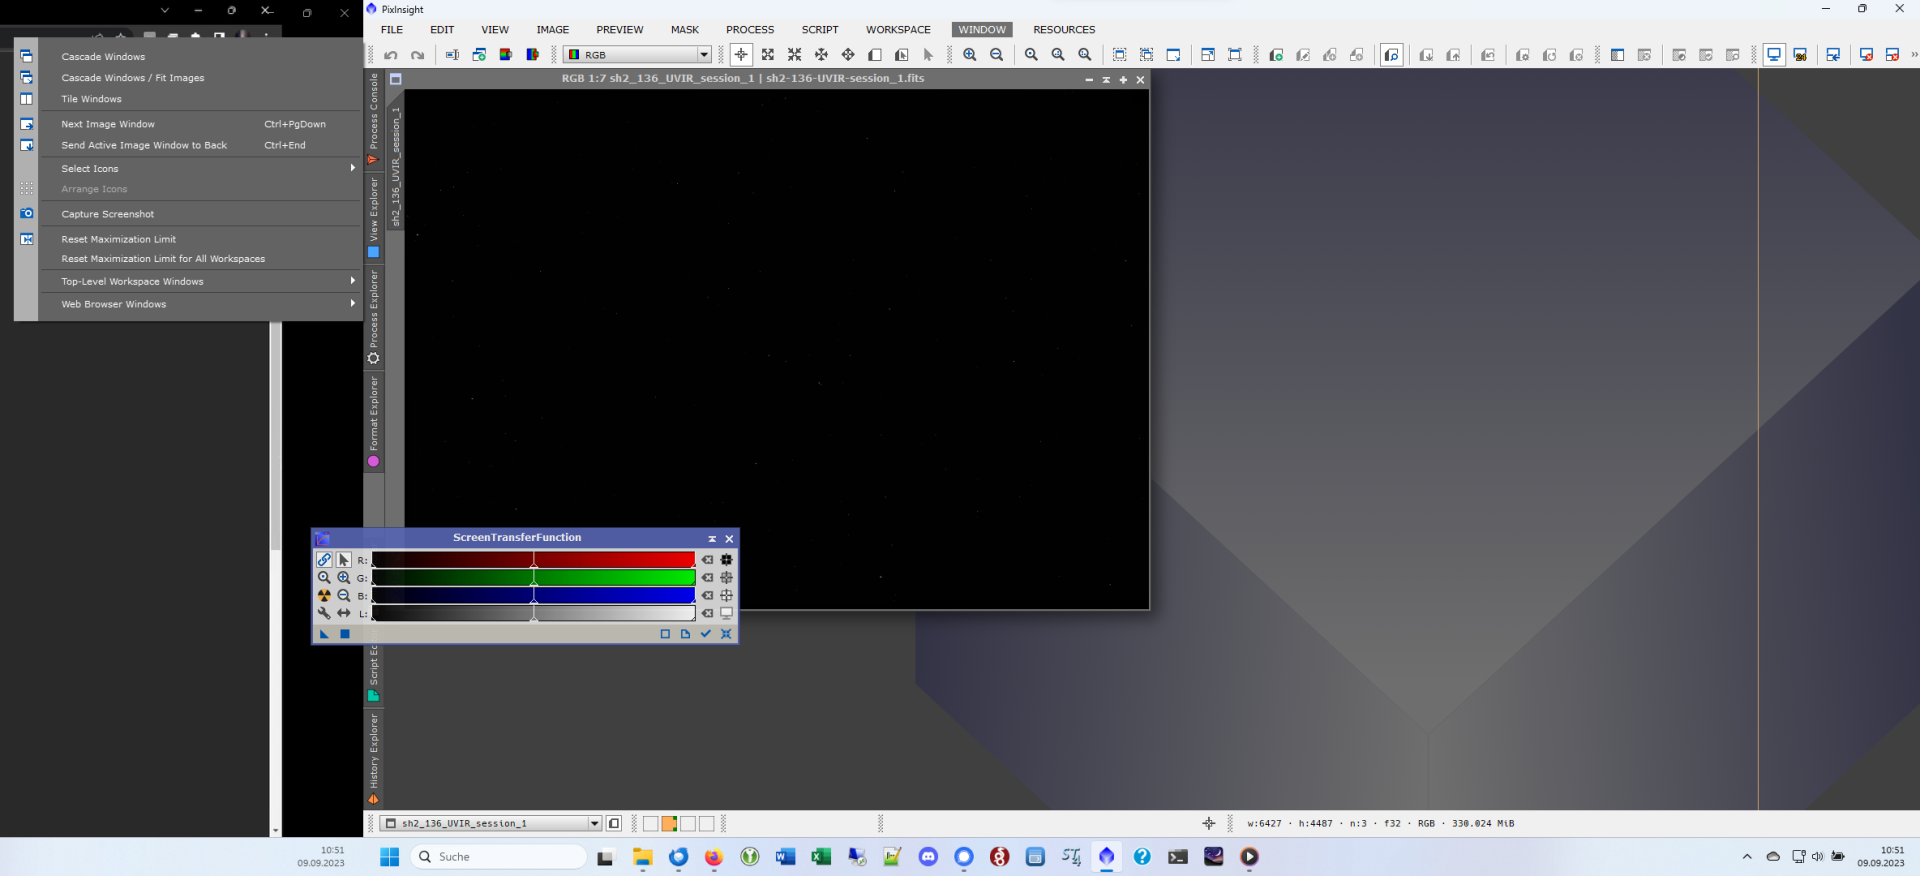Toggle the 24-bit STF LUT icon
This screenshot has height=876, width=1920.
tap(1800, 55)
